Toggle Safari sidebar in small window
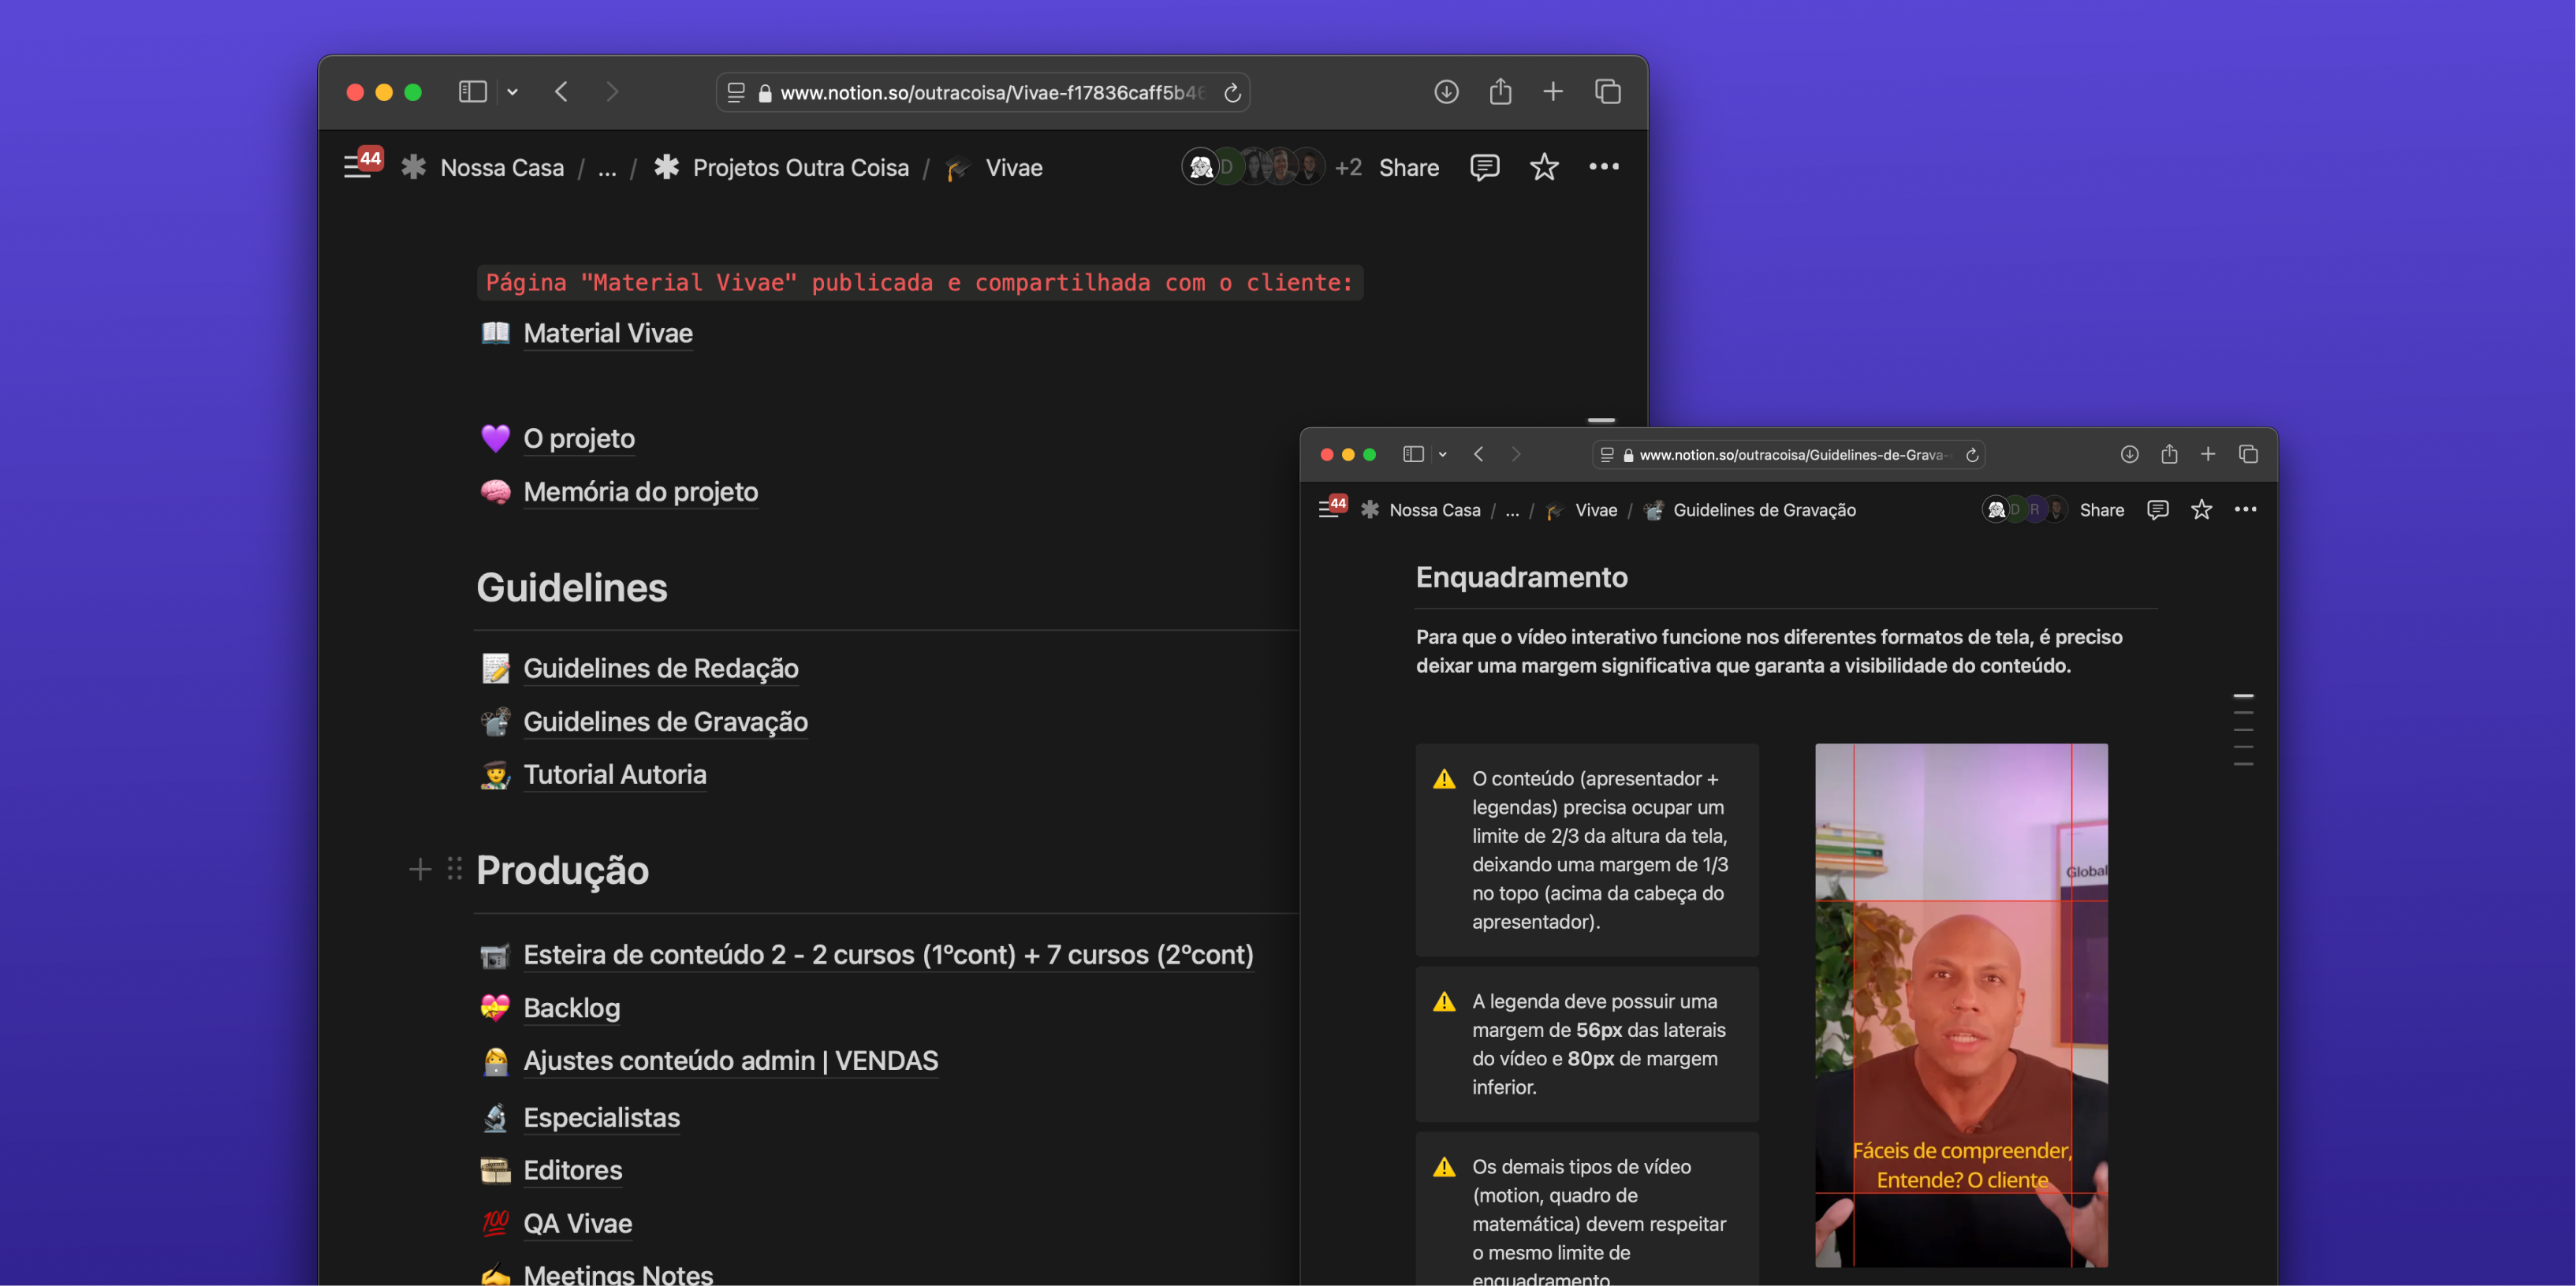 pyautogui.click(x=1412, y=455)
